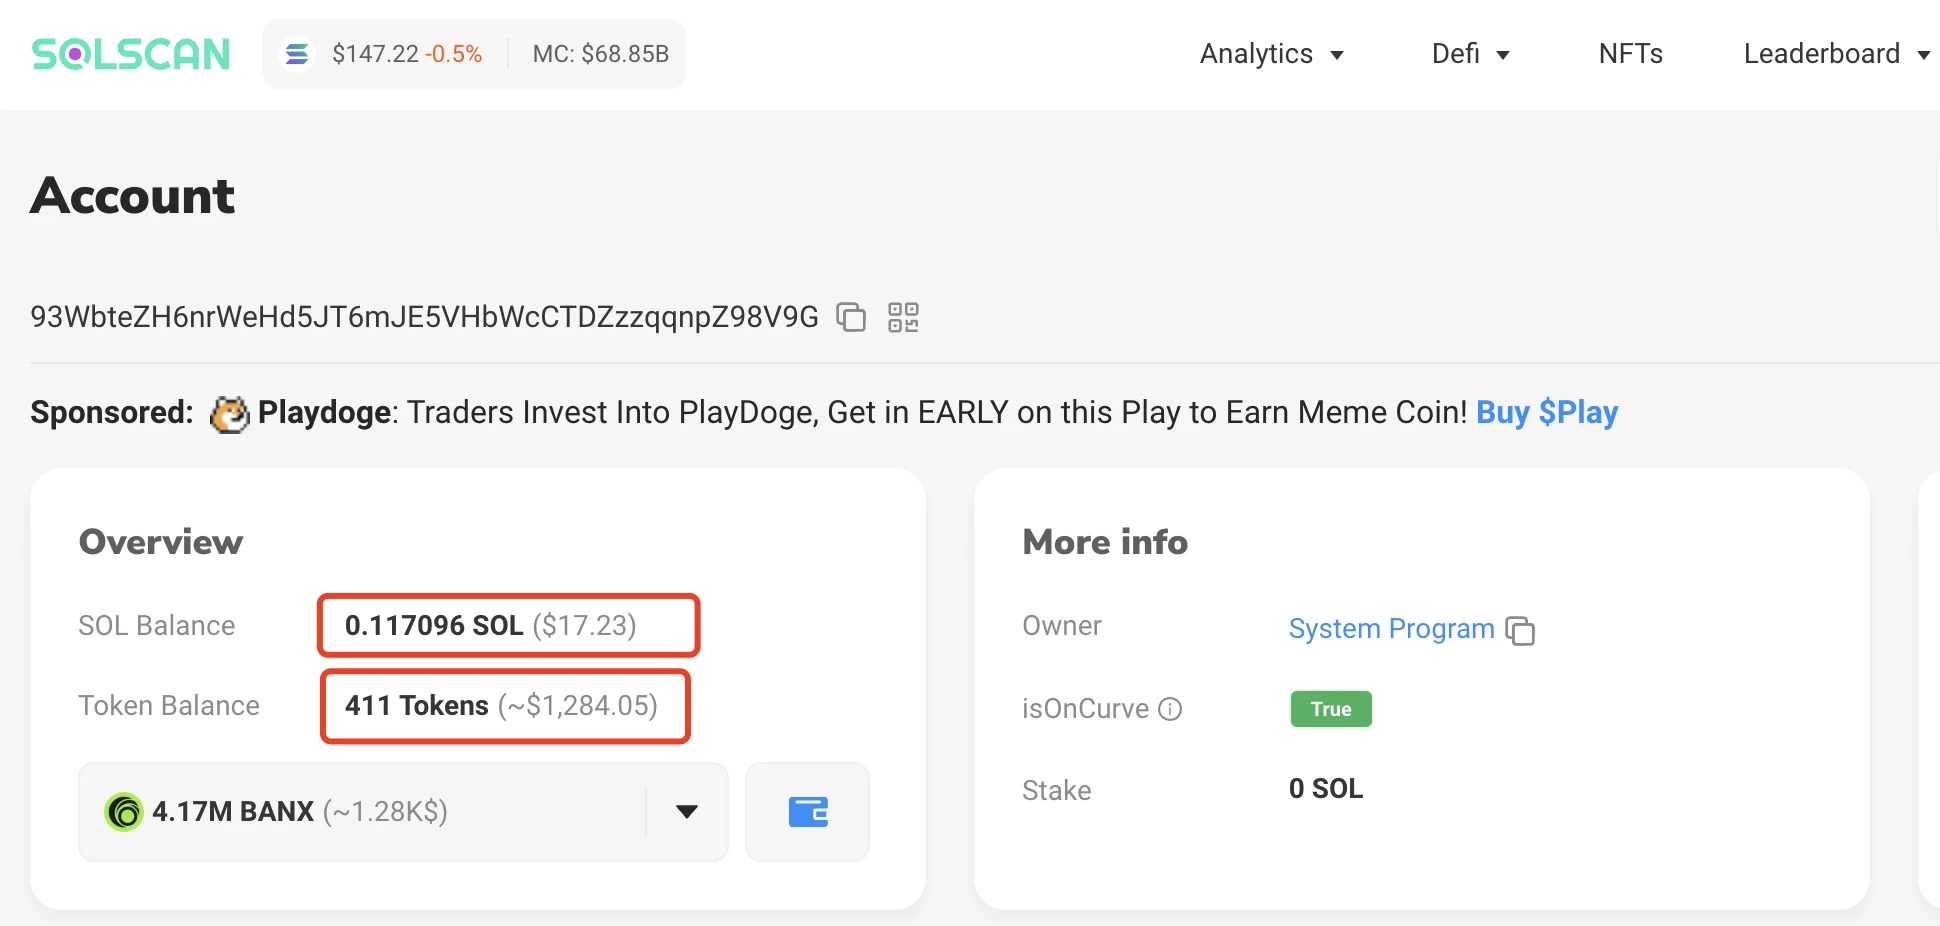
Task: Open the blue wallet icon button
Action: click(x=807, y=811)
